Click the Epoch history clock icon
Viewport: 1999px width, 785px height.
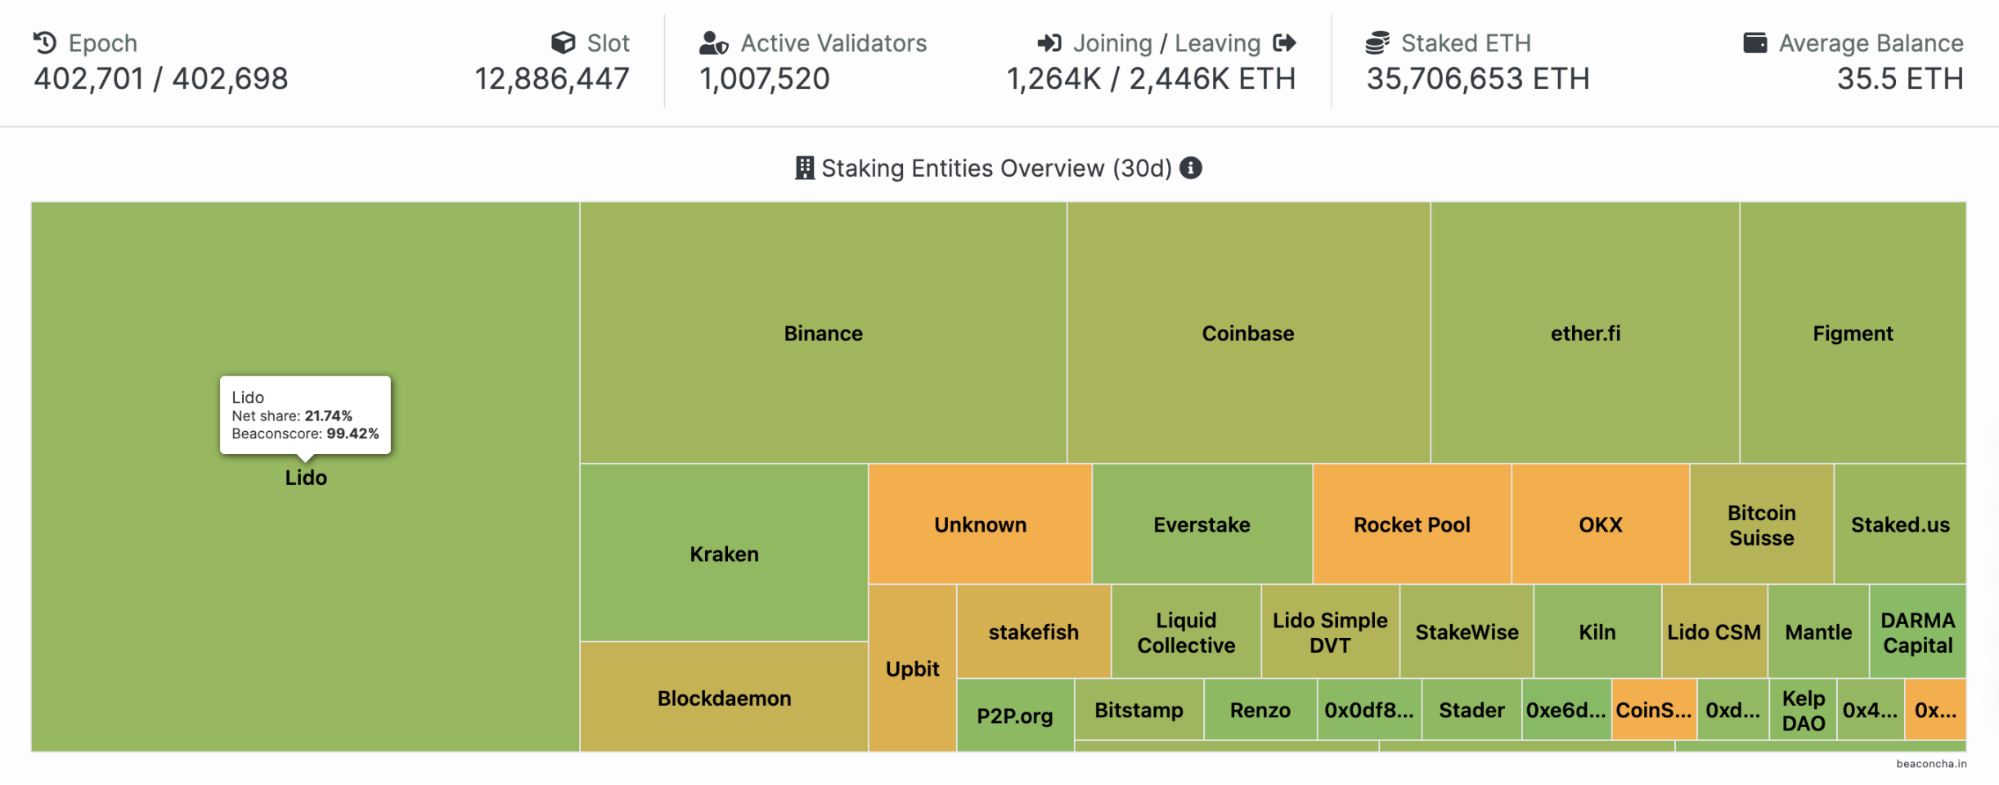pyautogui.click(x=45, y=43)
